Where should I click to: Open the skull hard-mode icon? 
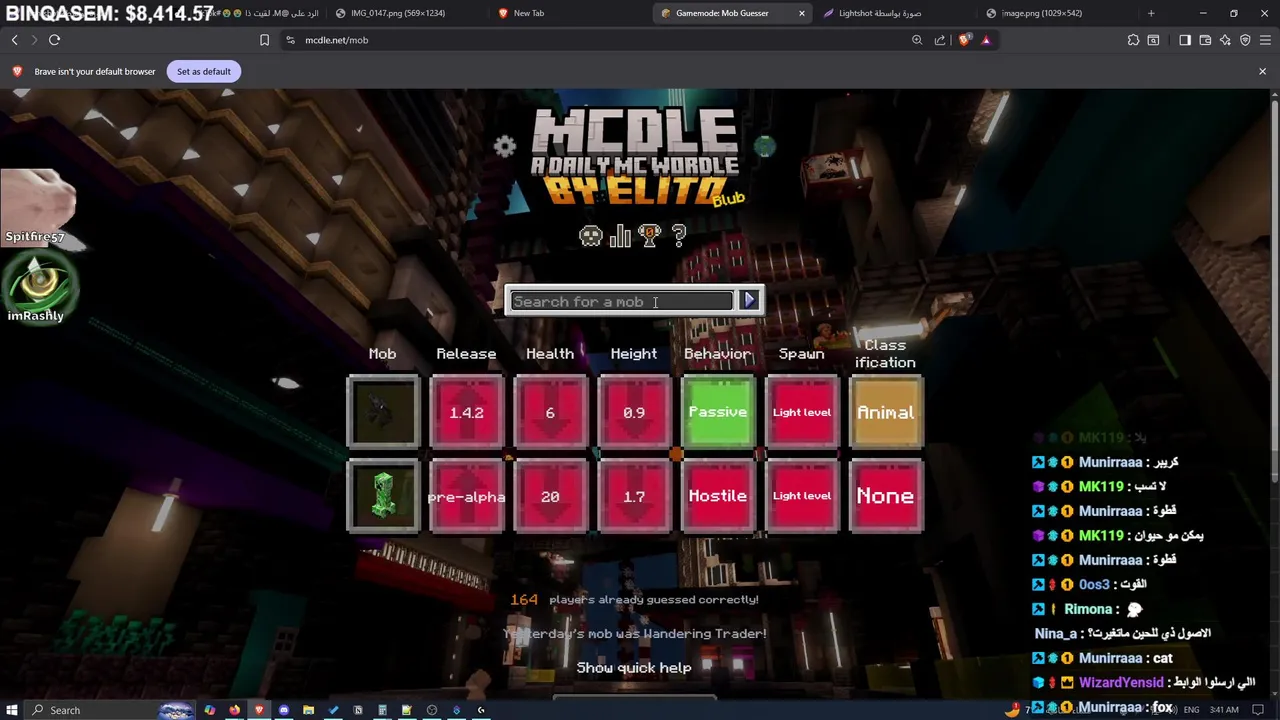[591, 236]
